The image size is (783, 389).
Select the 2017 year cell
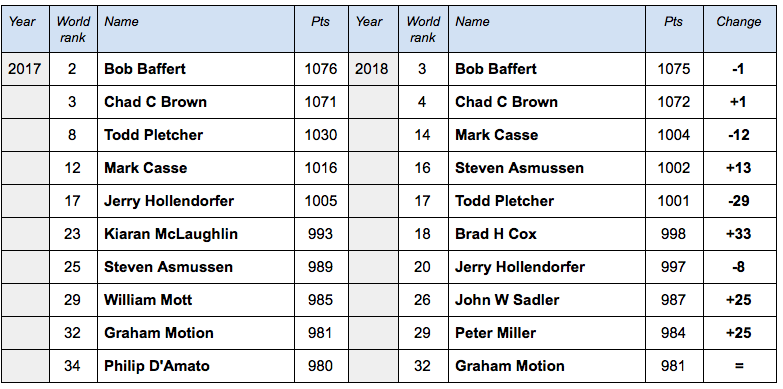point(25,69)
